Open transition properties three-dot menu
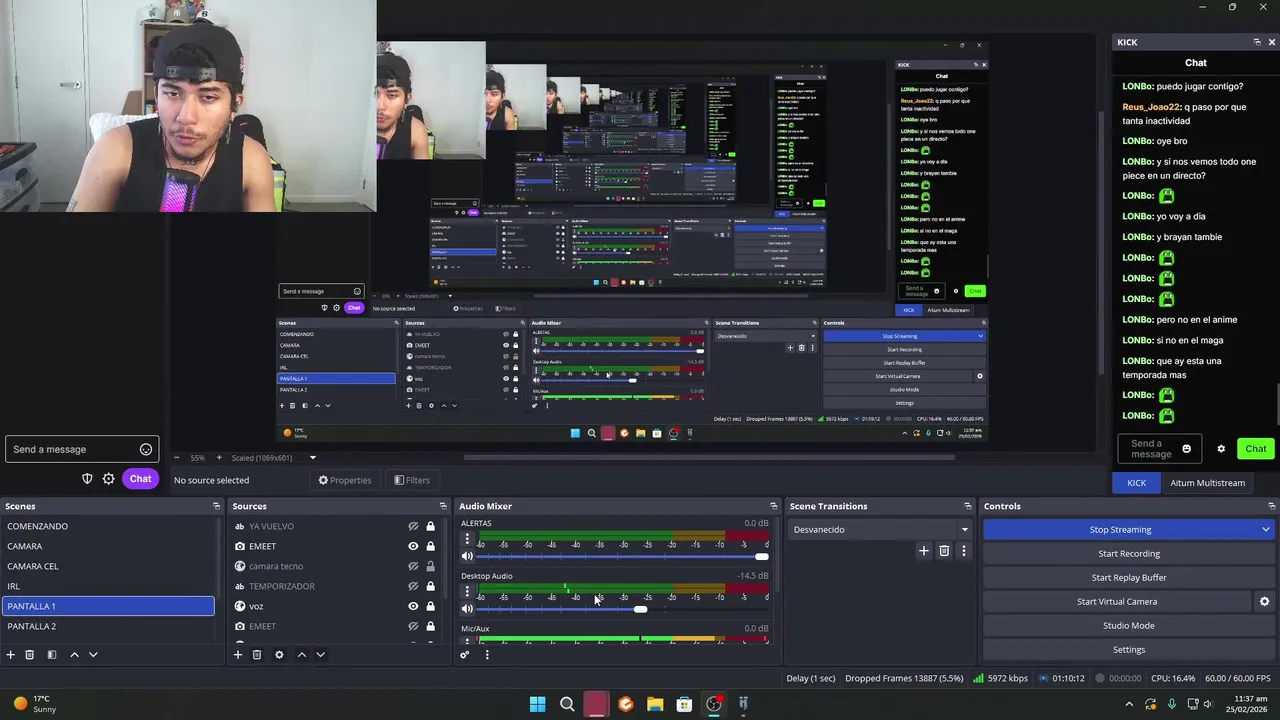 [x=964, y=550]
